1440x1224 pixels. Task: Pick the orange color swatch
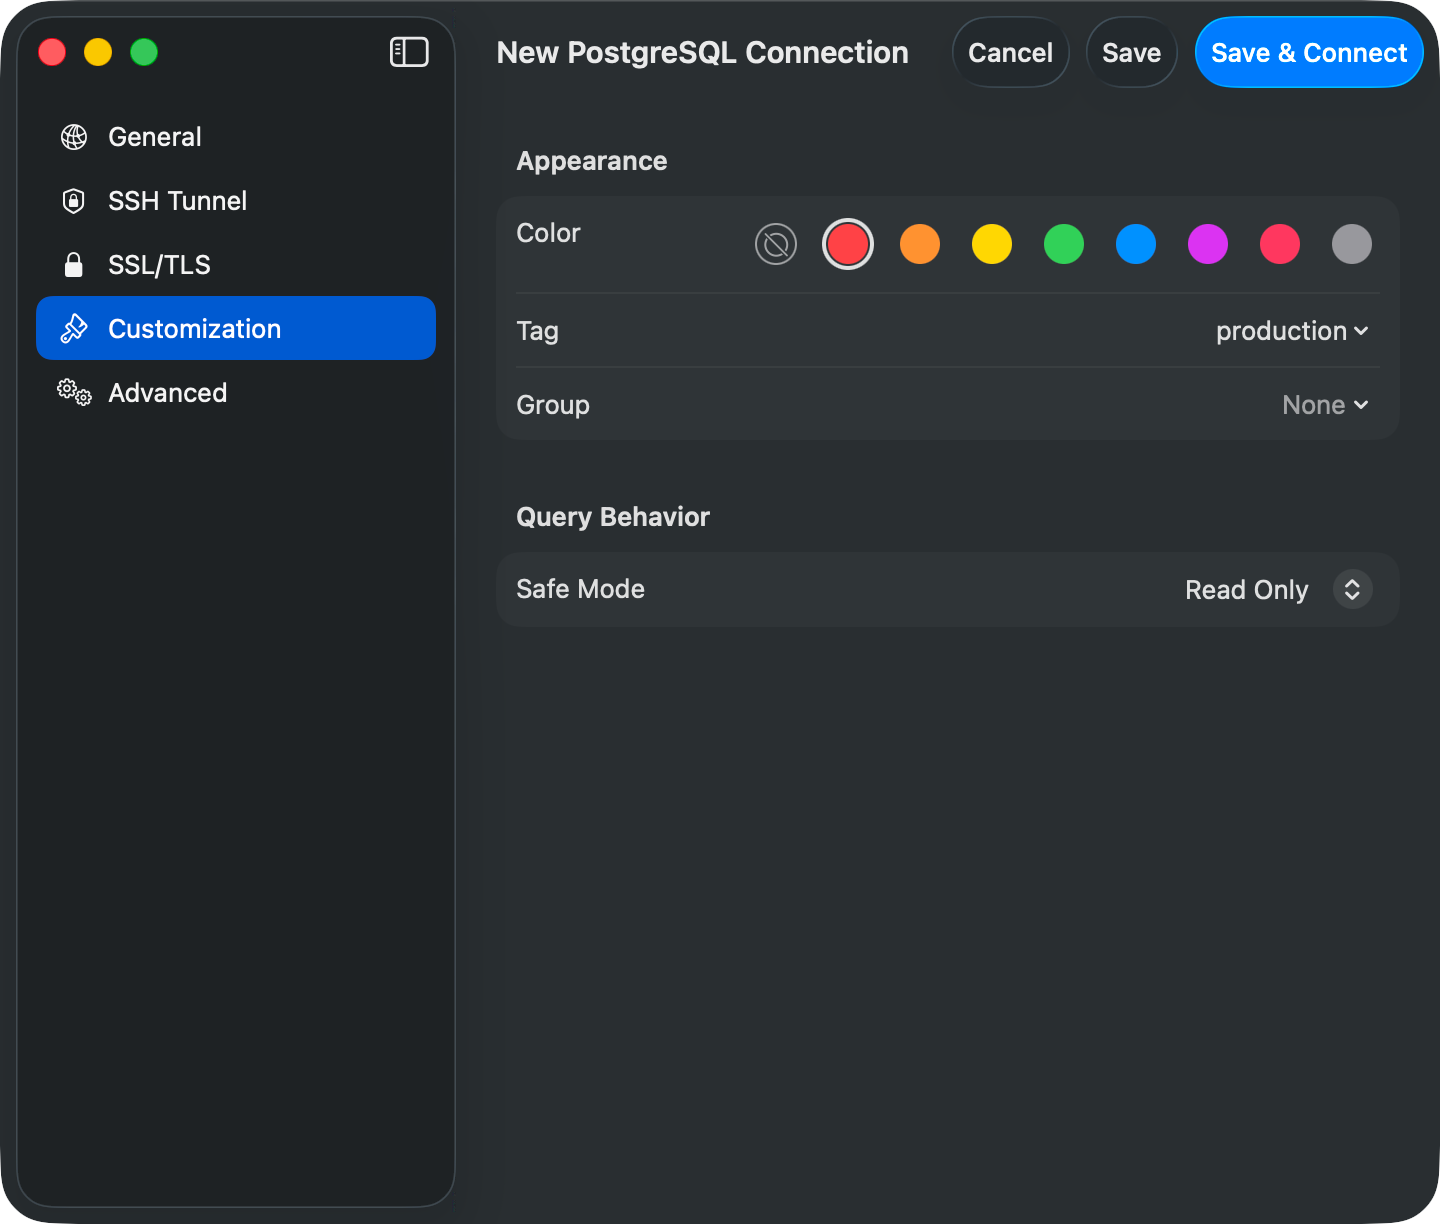tap(920, 244)
